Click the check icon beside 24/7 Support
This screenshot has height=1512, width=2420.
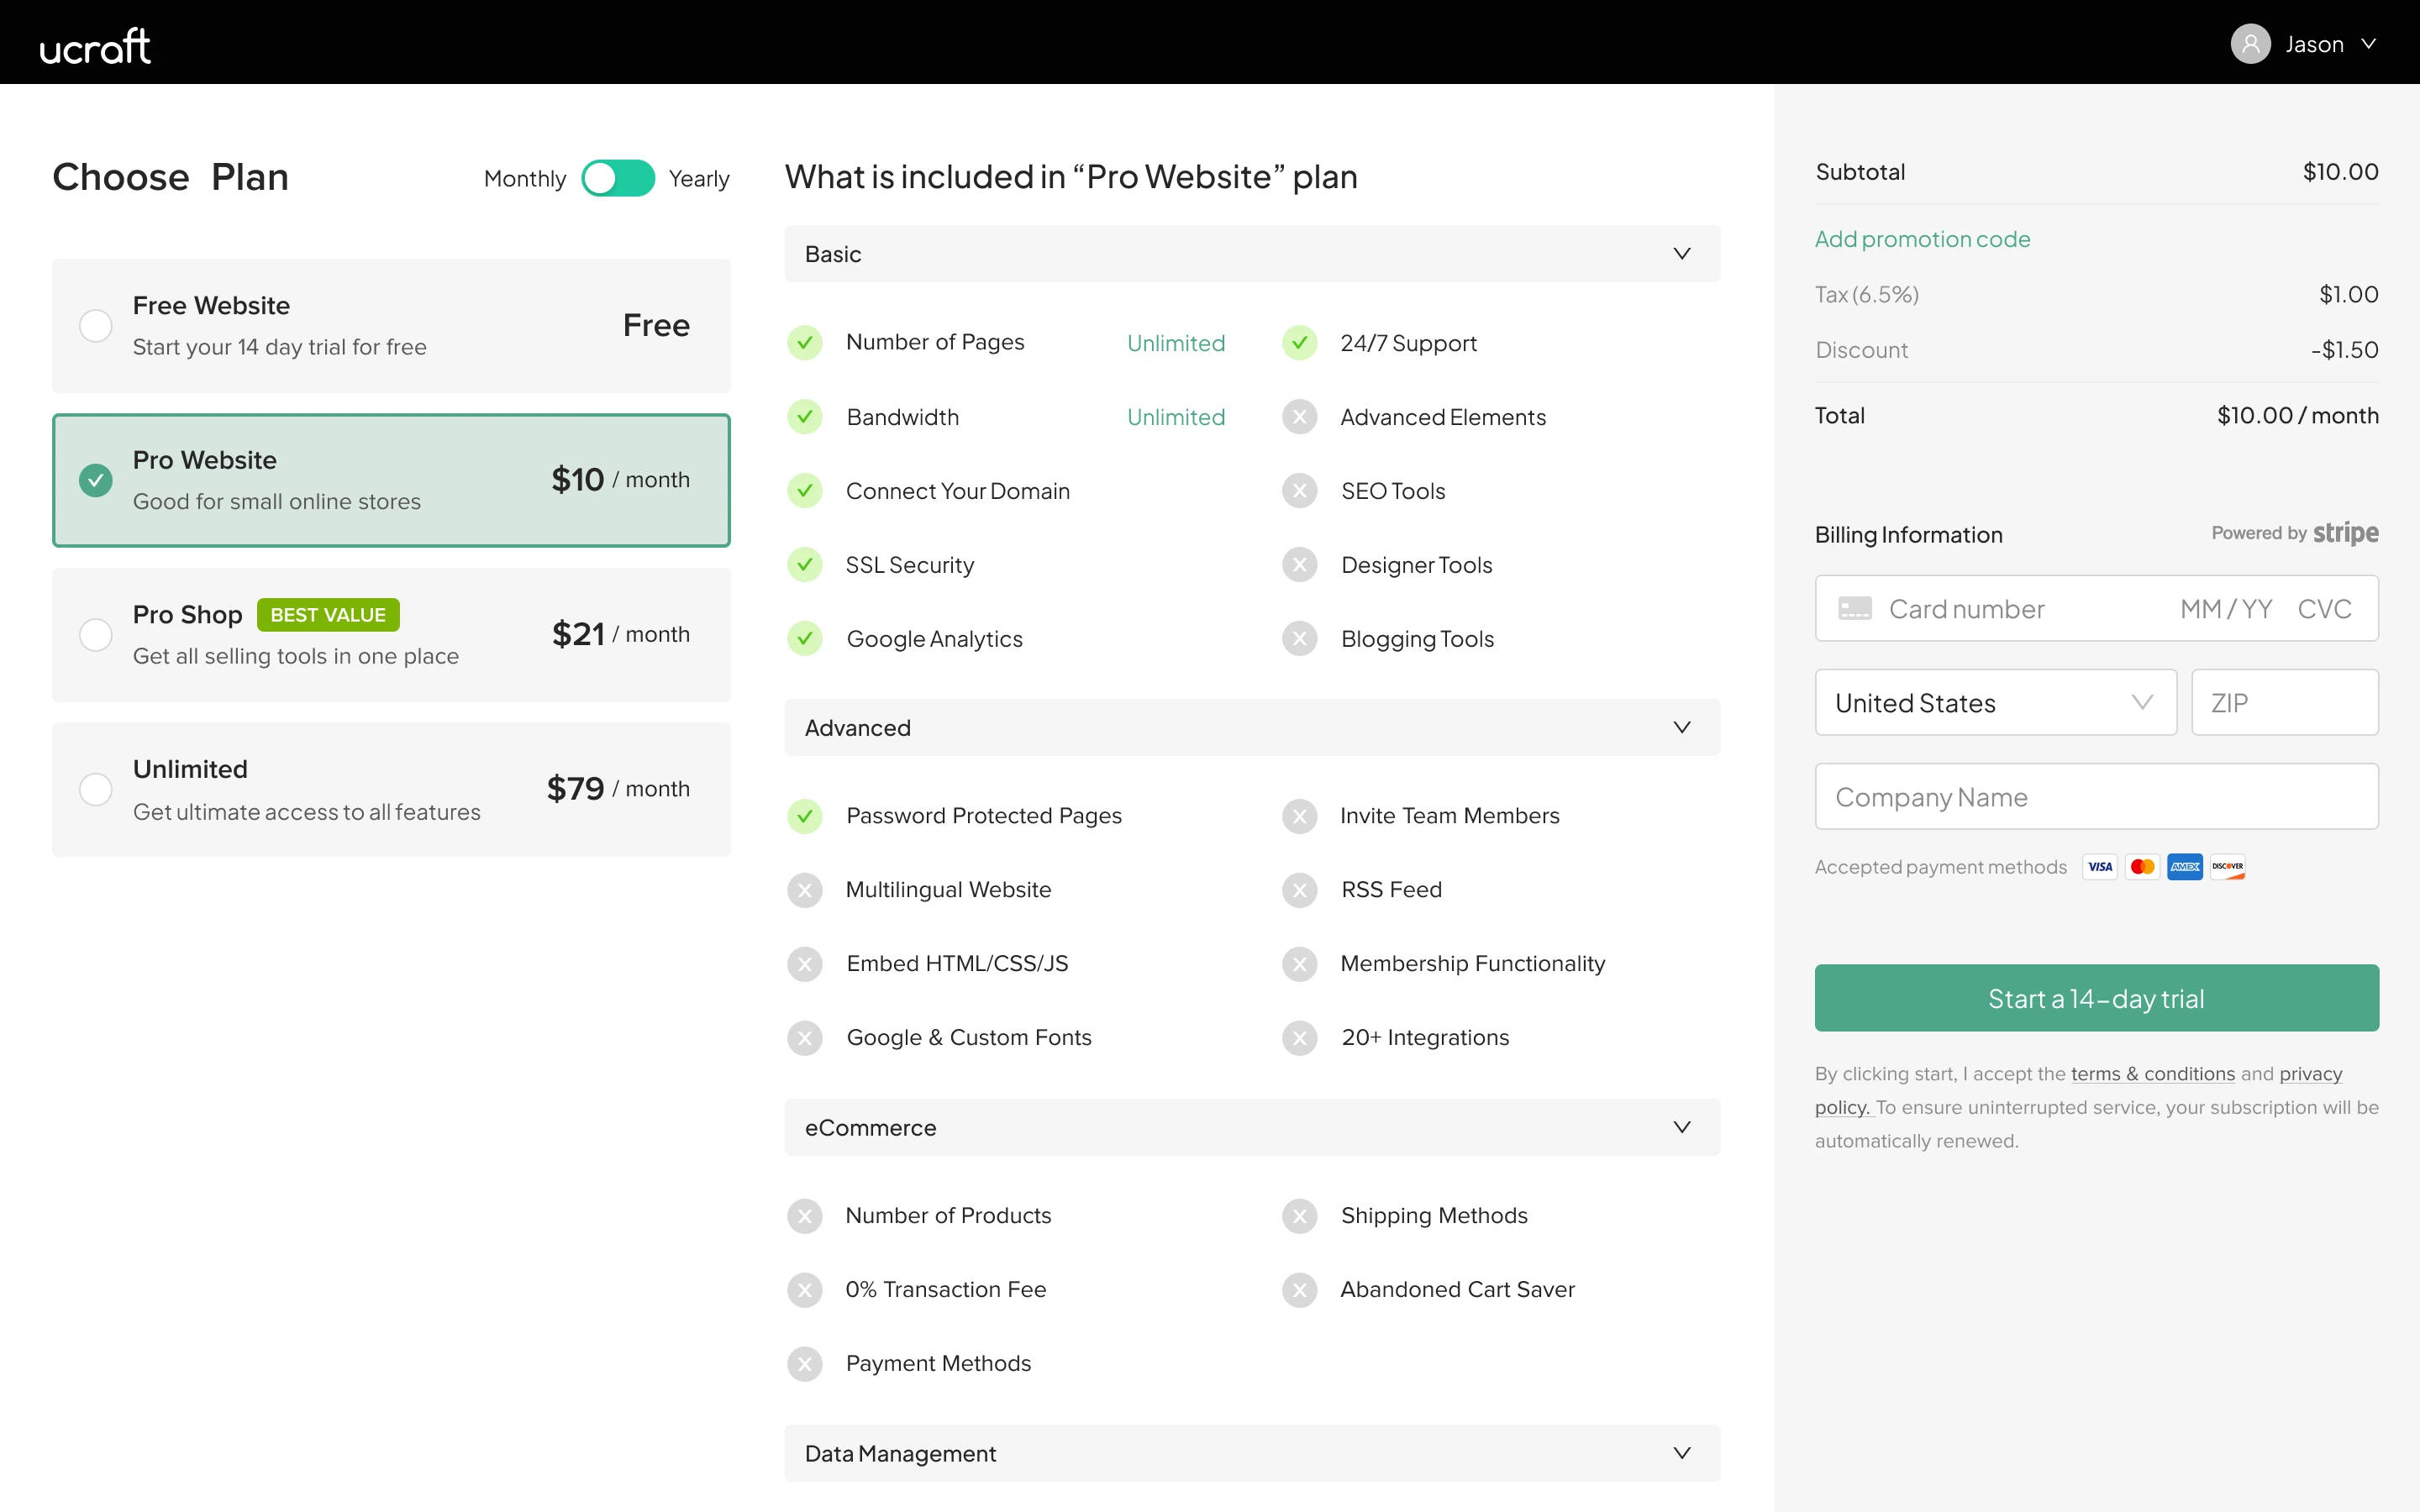[1299, 343]
